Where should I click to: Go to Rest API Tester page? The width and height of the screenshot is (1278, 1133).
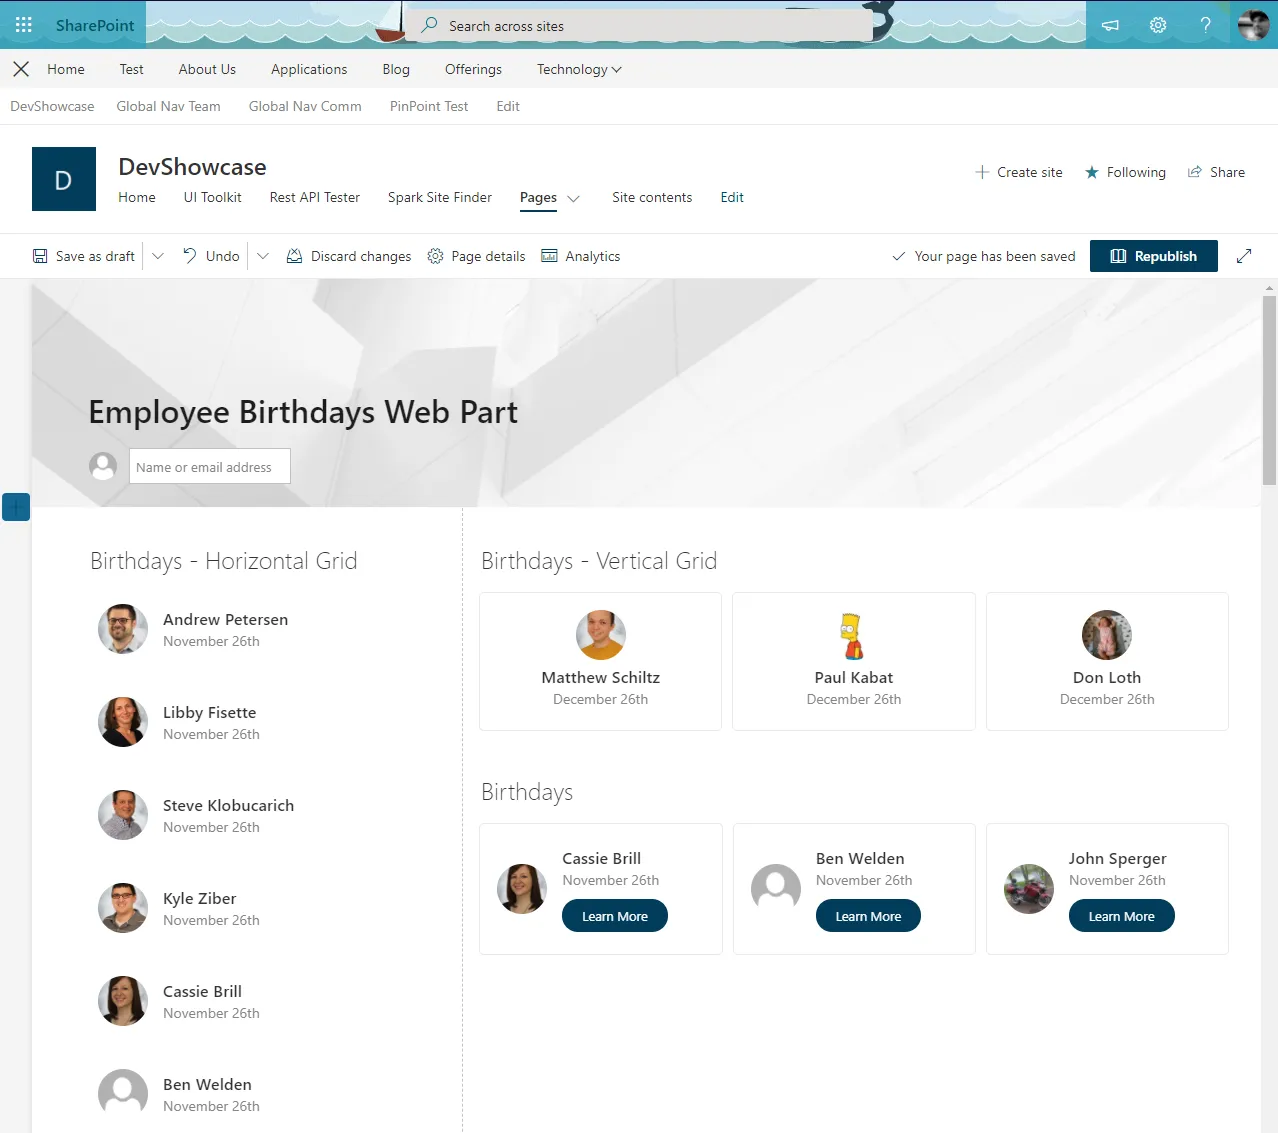(x=315, y=197)
